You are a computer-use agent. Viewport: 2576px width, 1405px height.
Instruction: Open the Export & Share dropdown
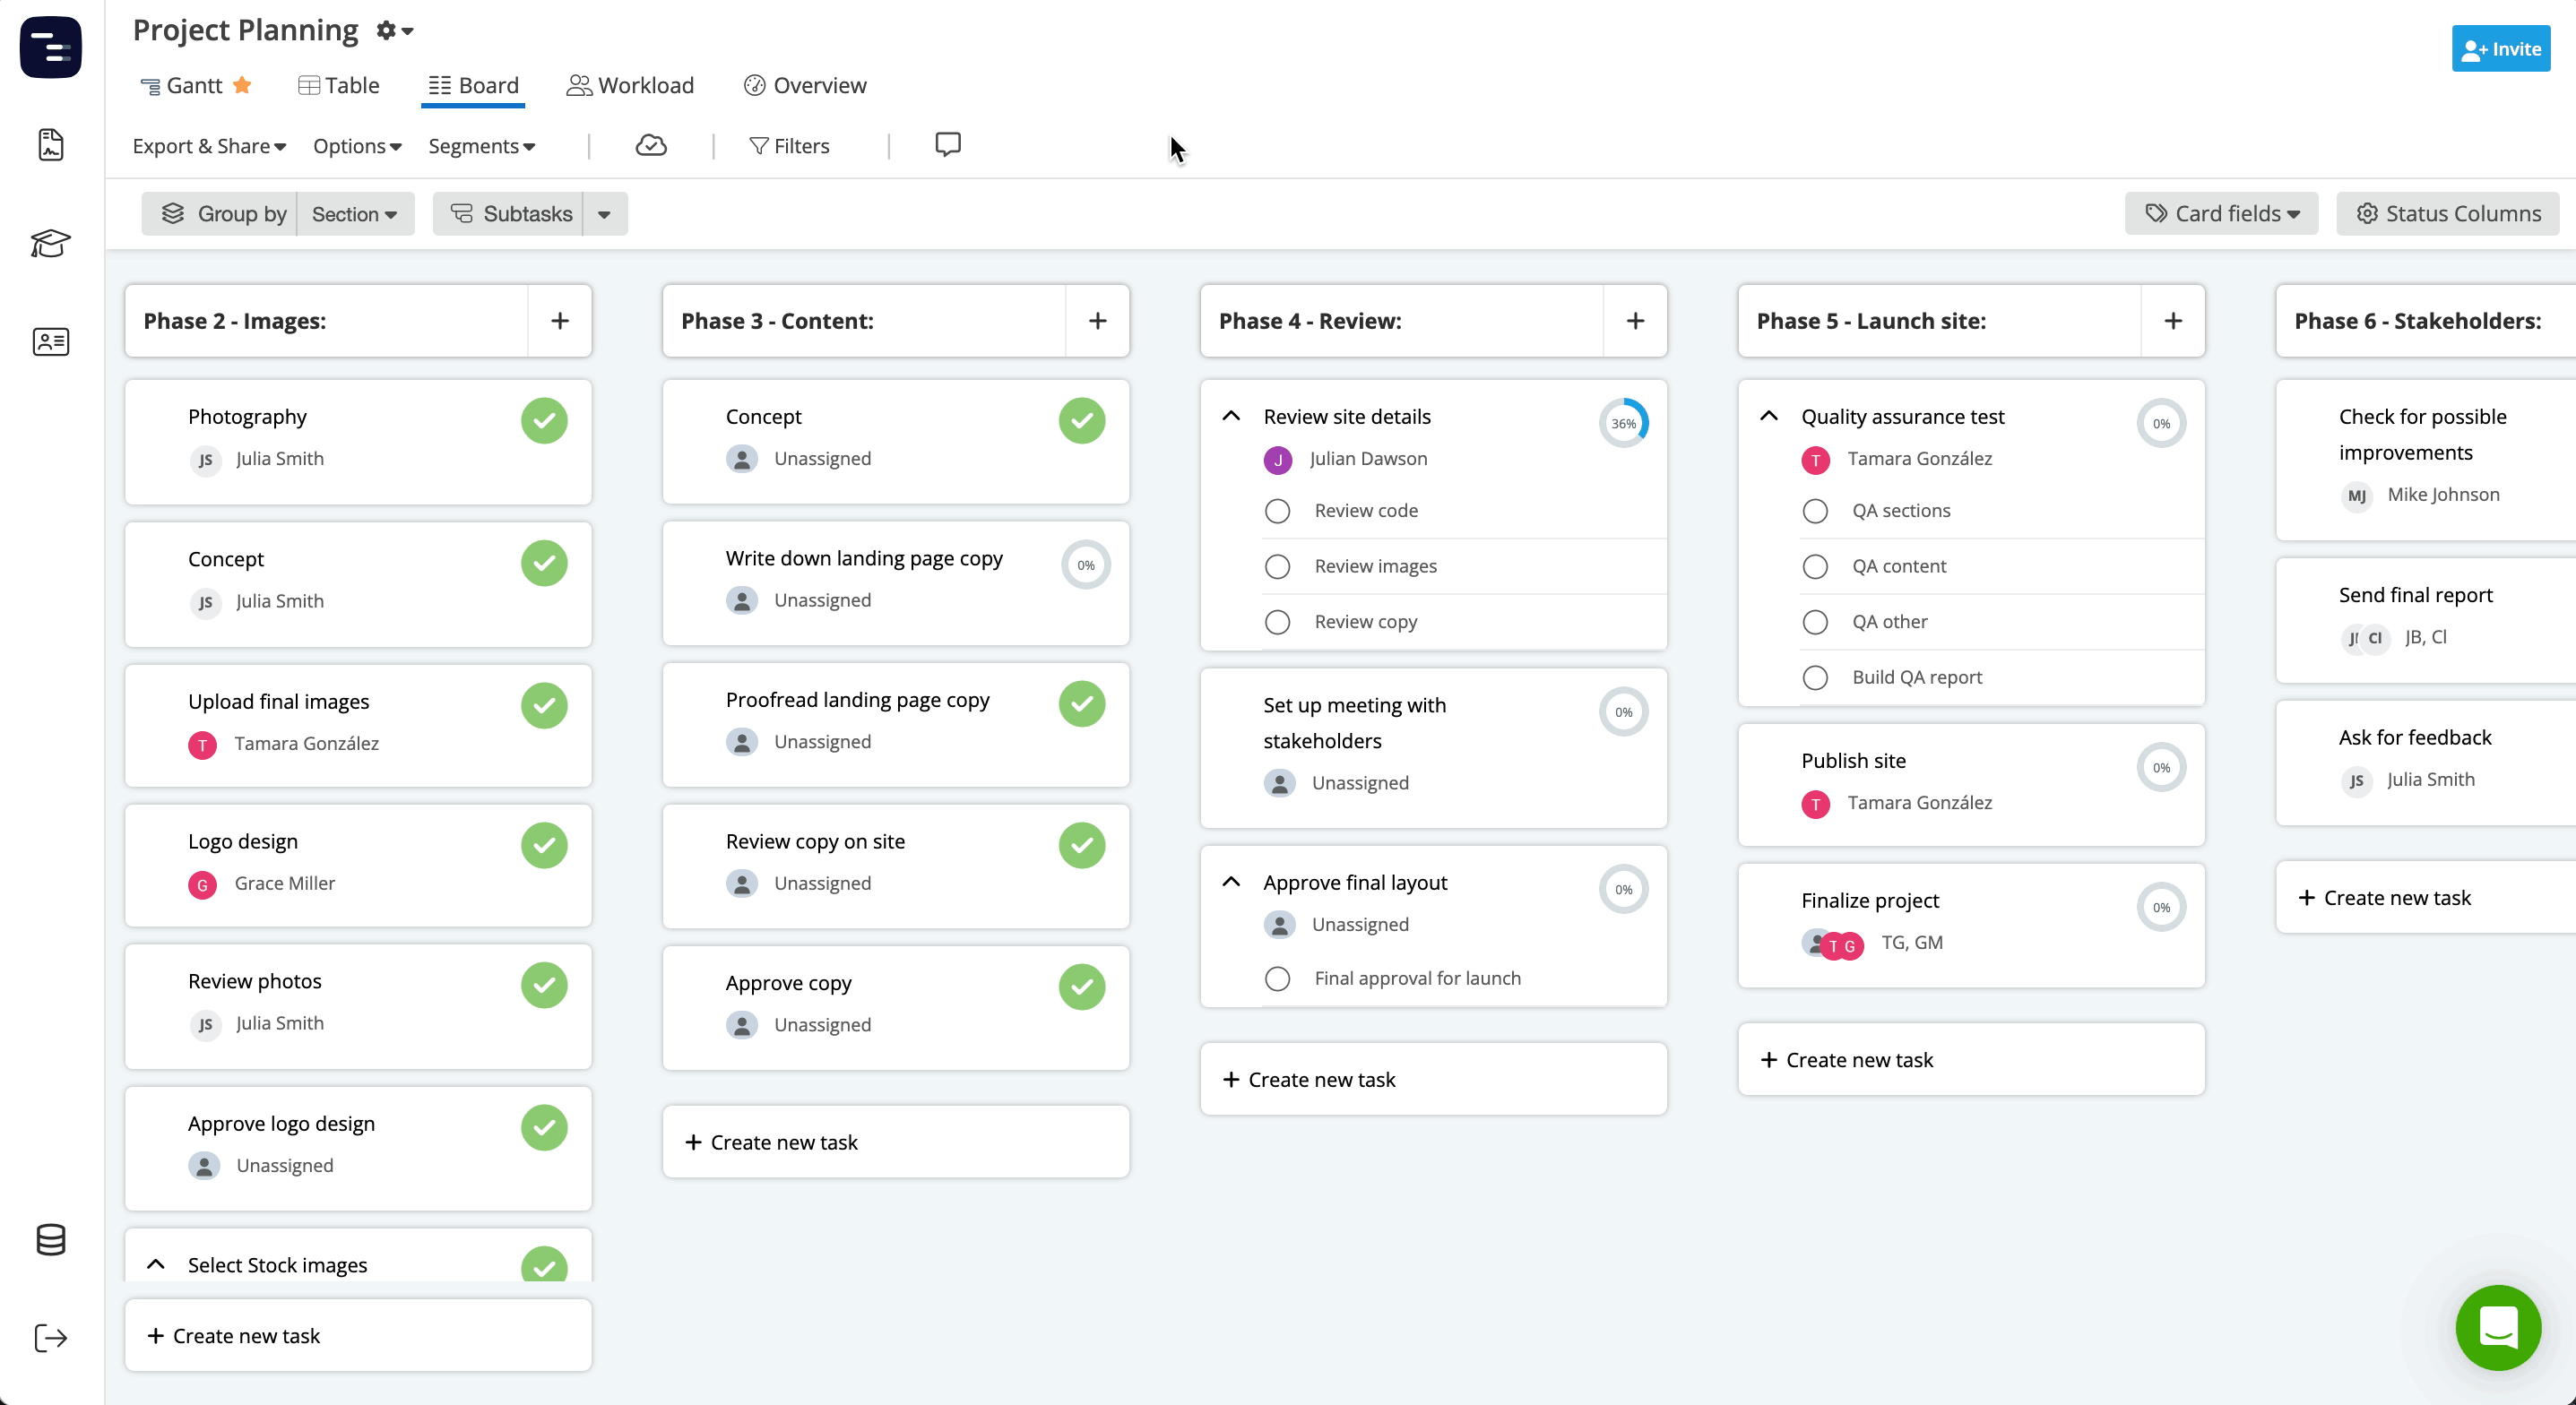point(209,146)
